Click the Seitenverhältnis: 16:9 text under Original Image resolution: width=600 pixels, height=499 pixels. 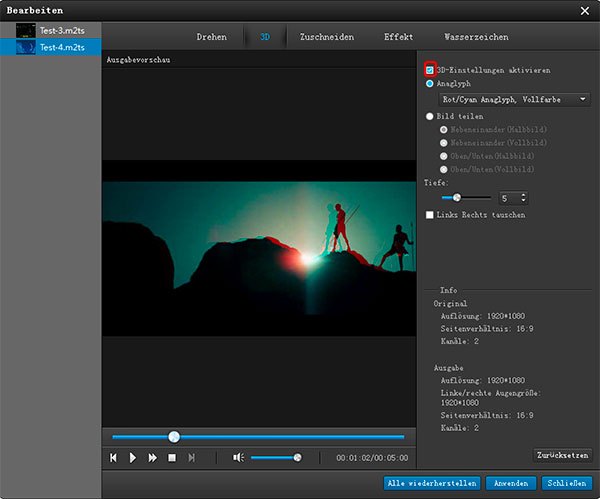click(x=487, y=329)
